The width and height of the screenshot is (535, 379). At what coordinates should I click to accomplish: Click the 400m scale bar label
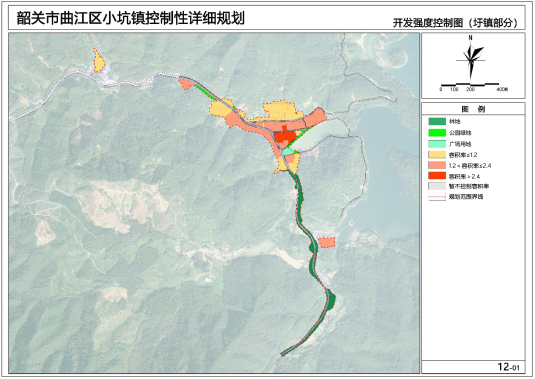click(502, 89)
